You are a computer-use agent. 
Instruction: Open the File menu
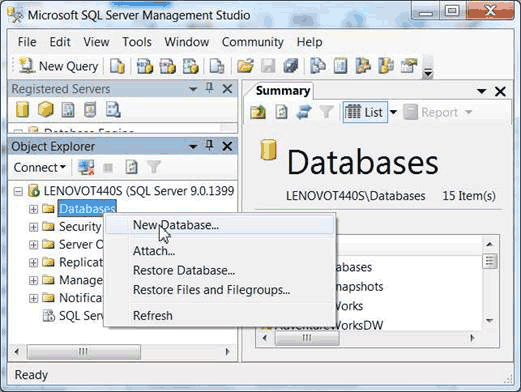(27, 42)
